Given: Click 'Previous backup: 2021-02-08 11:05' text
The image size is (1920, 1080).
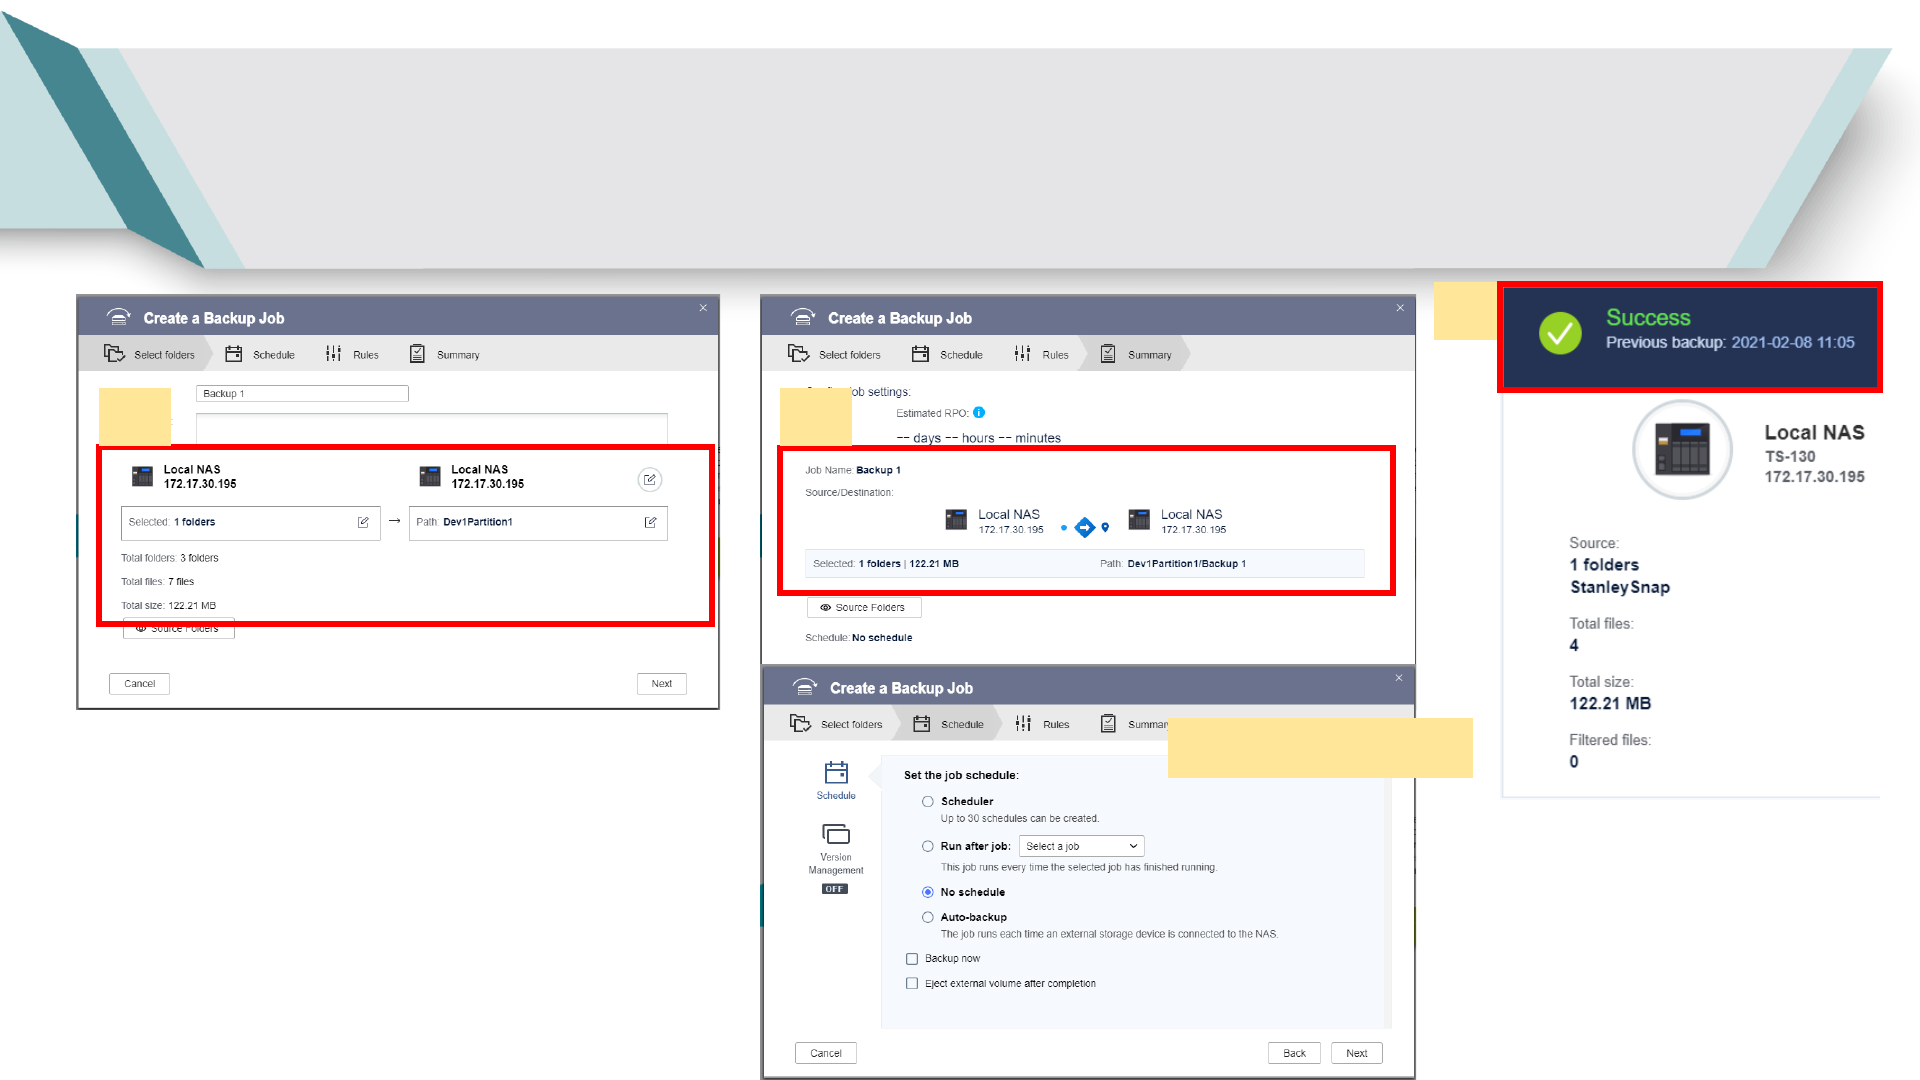Looking at the screenshot, I should click(x=1730, y=342).
